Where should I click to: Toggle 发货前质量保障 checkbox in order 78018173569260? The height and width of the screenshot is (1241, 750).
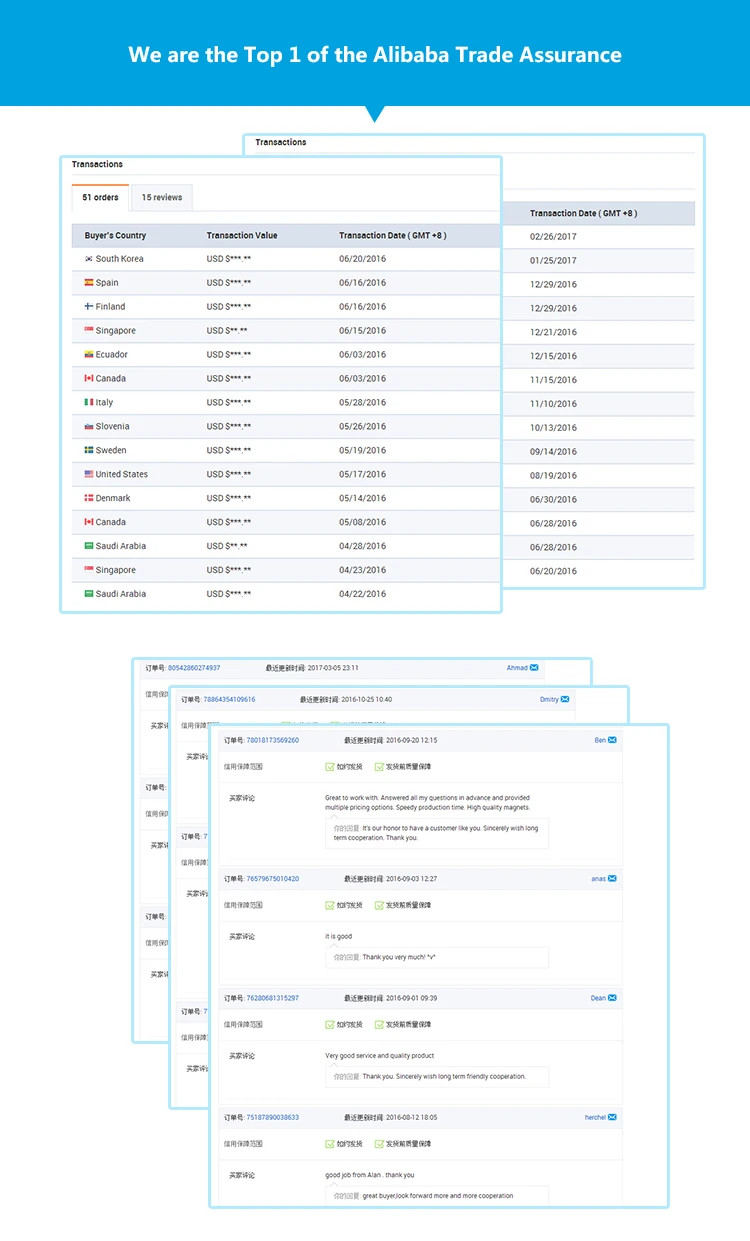379,767
